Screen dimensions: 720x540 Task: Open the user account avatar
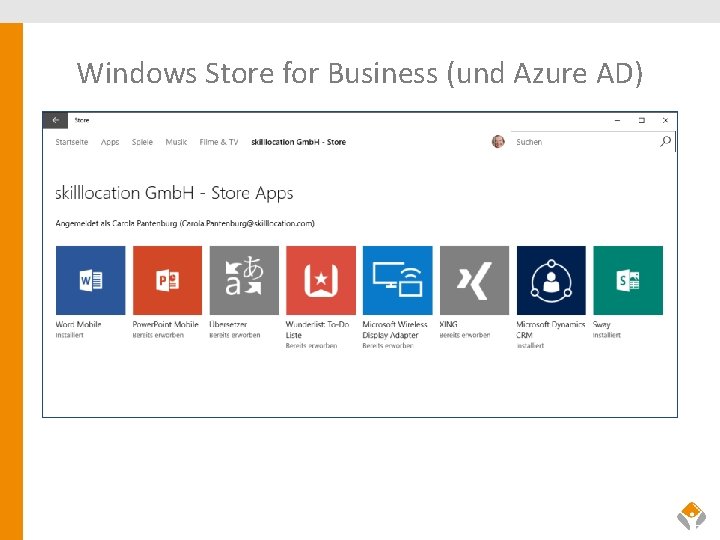[x=498, y=141]
